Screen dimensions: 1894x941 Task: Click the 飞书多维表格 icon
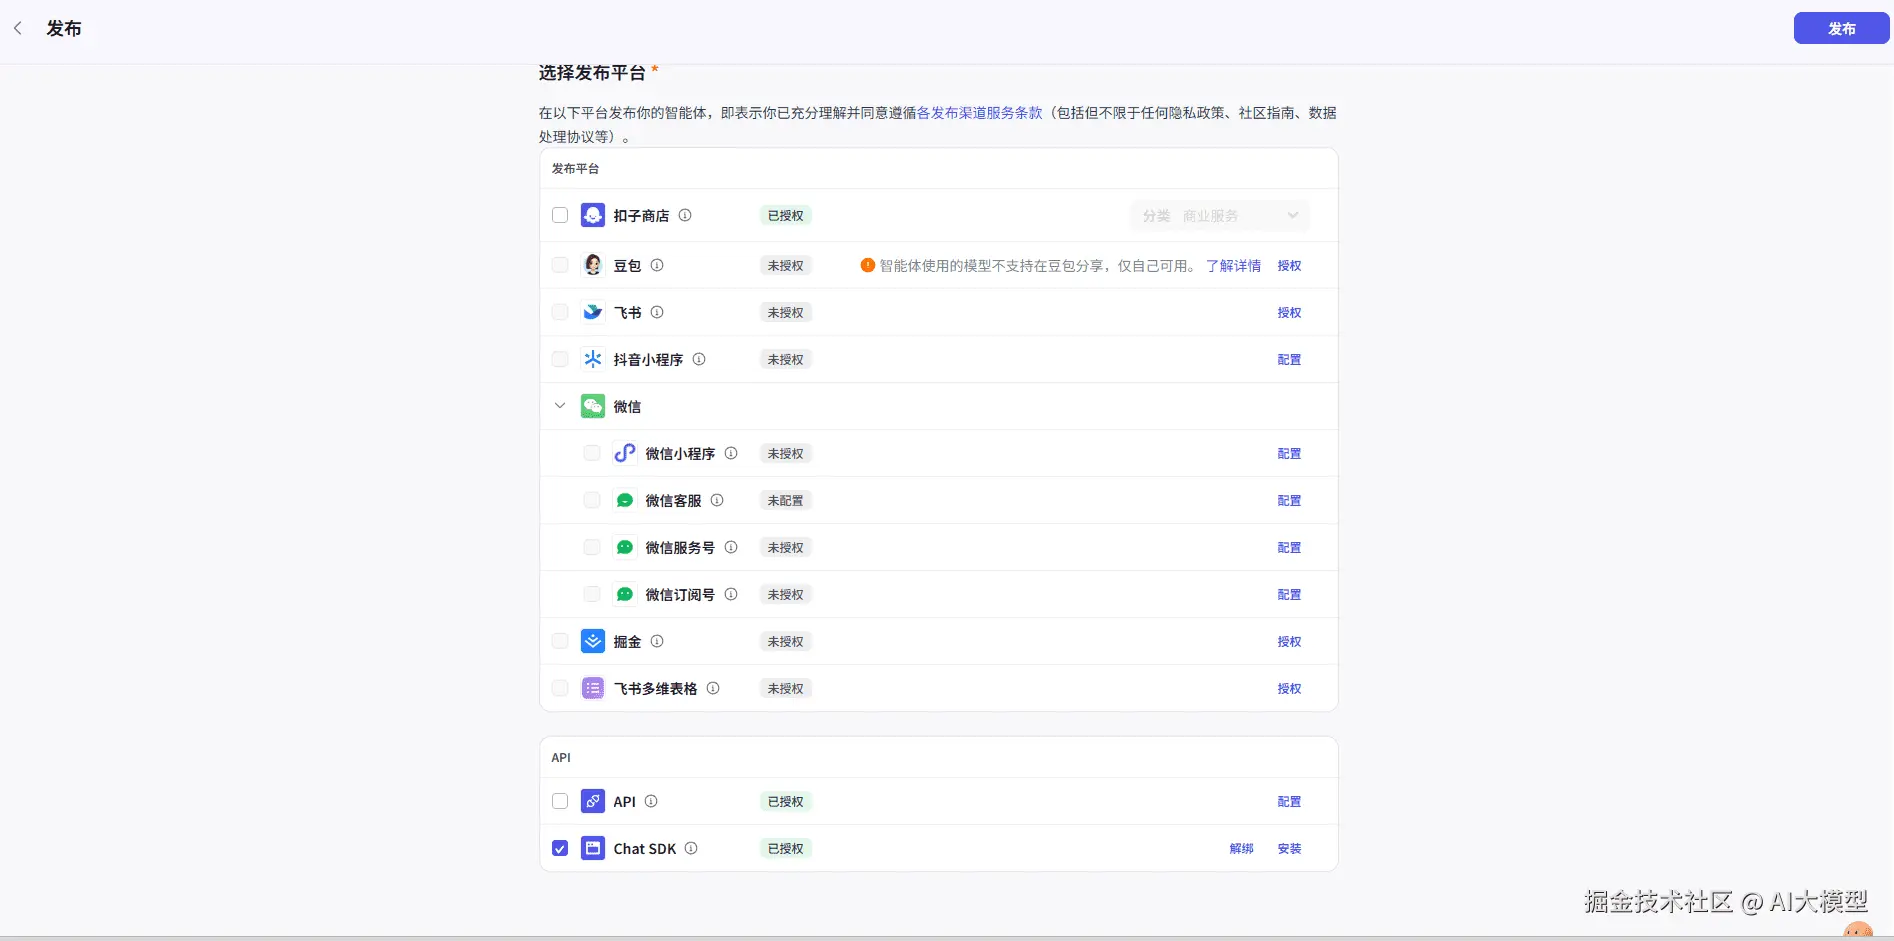593,688
